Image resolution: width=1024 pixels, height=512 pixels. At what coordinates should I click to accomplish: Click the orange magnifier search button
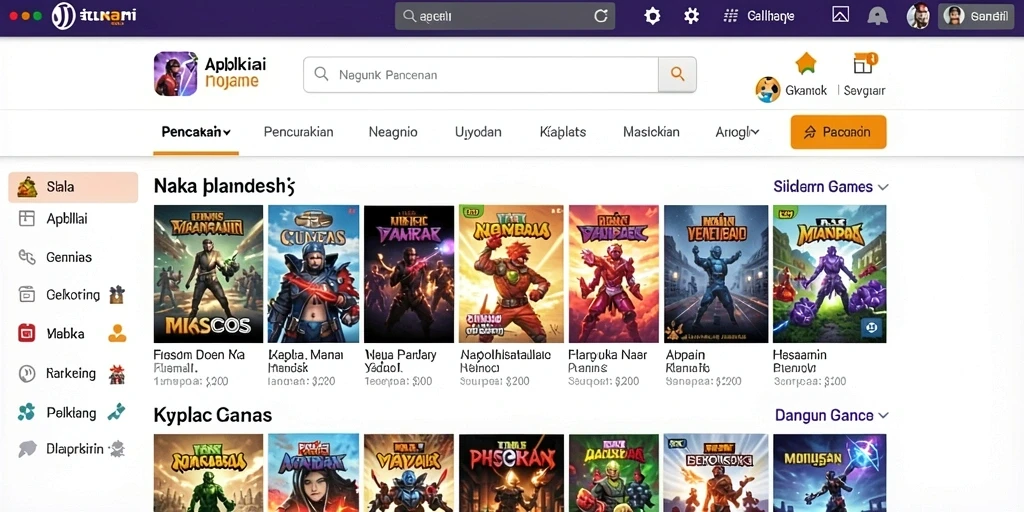pos(677,74)
